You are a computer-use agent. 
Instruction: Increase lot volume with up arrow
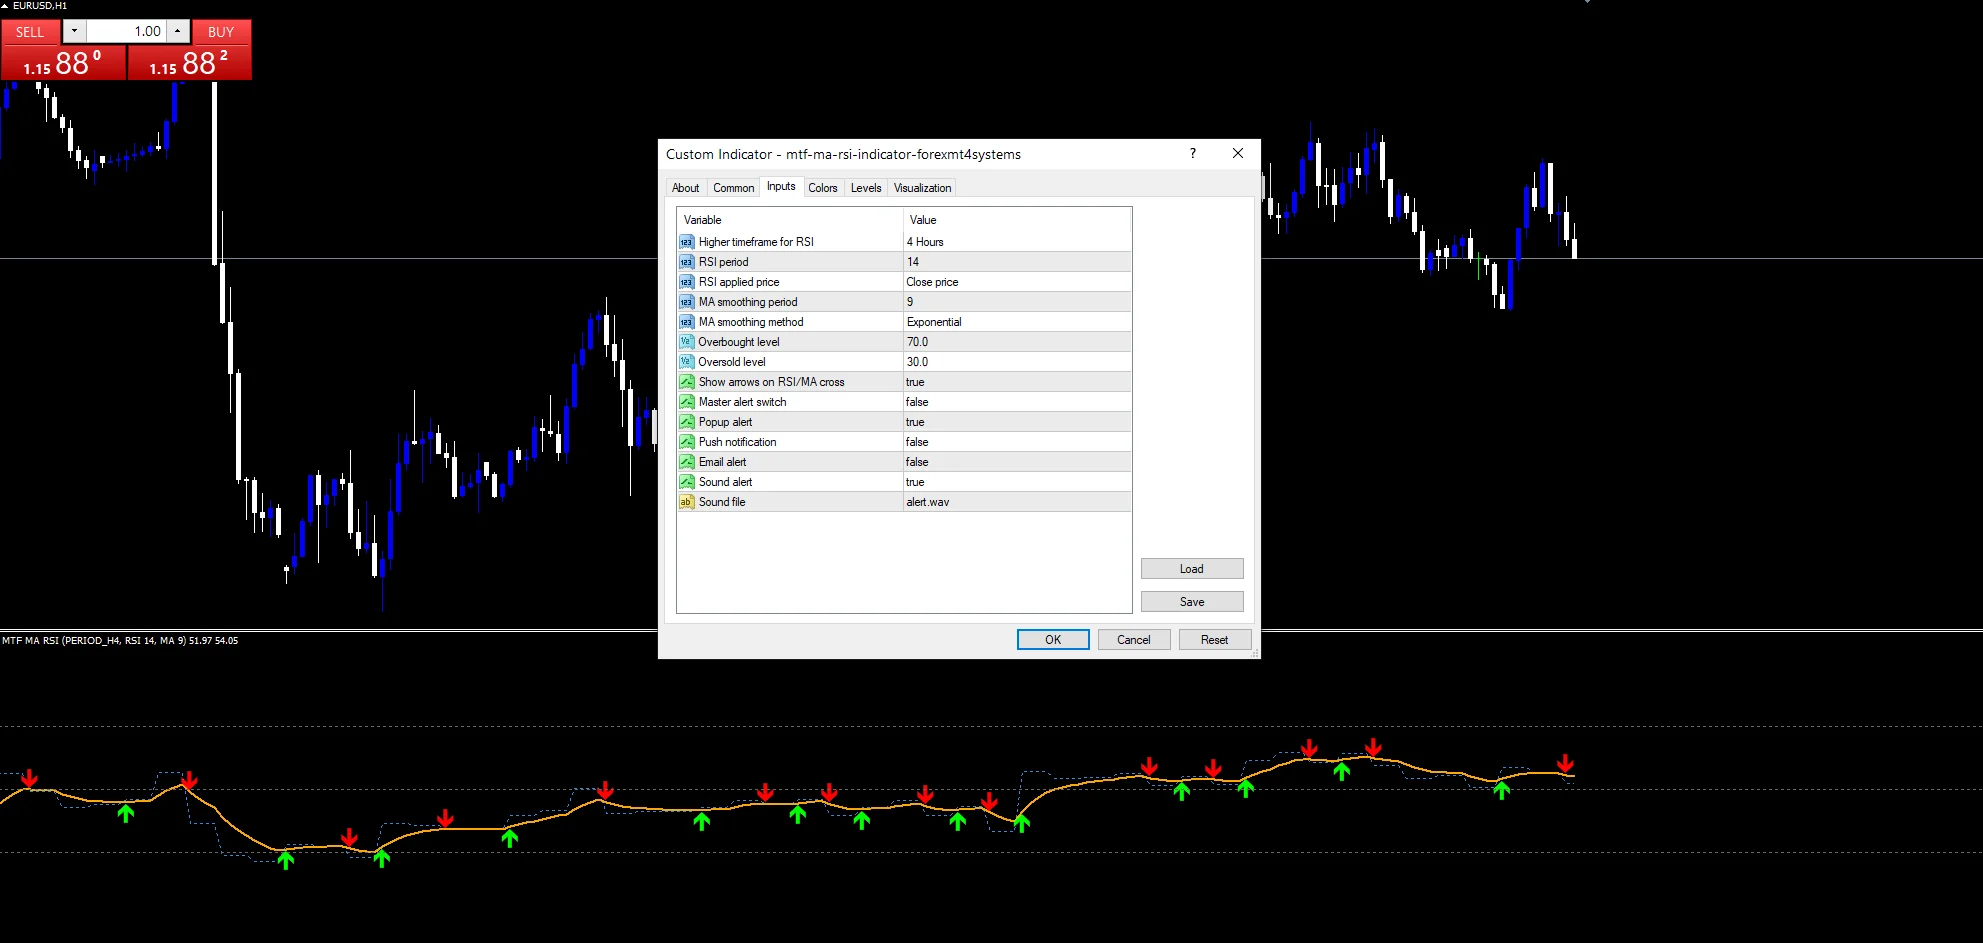pyautogui.click(x=178, y=31)
